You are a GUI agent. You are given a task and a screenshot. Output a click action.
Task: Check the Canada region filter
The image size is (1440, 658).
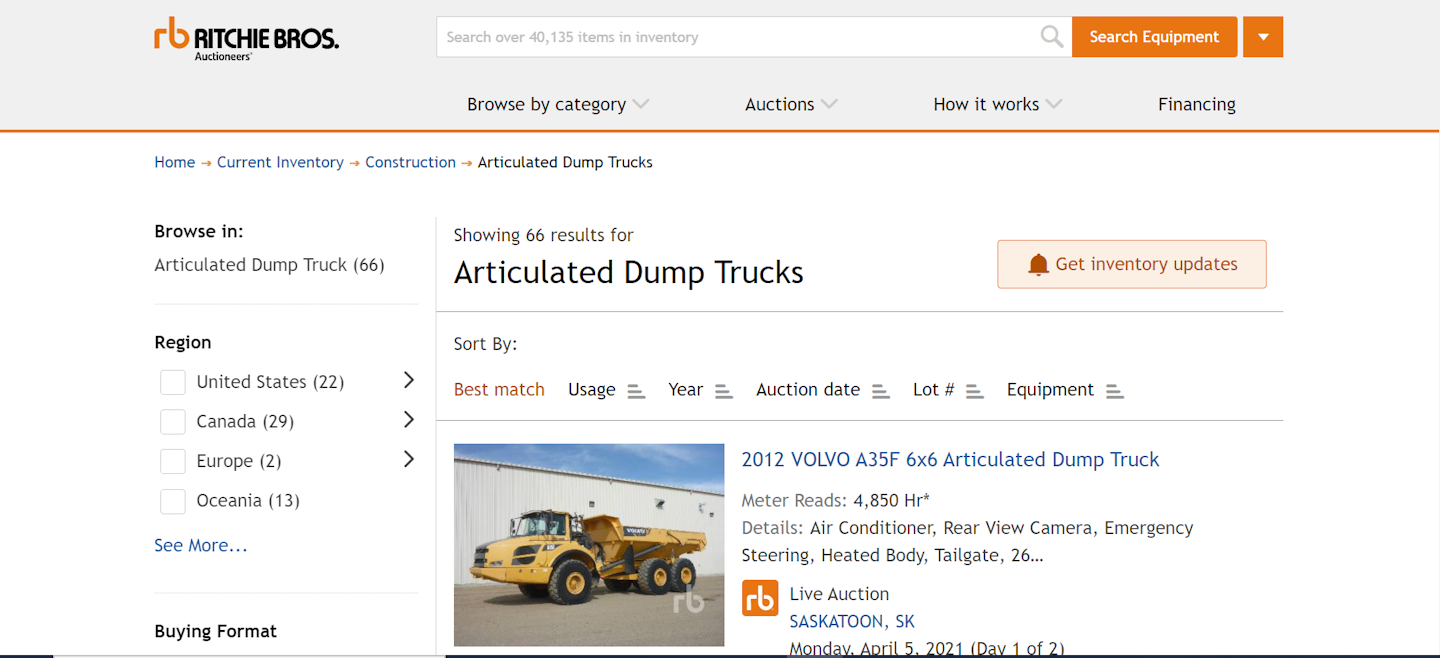[173, 422]
